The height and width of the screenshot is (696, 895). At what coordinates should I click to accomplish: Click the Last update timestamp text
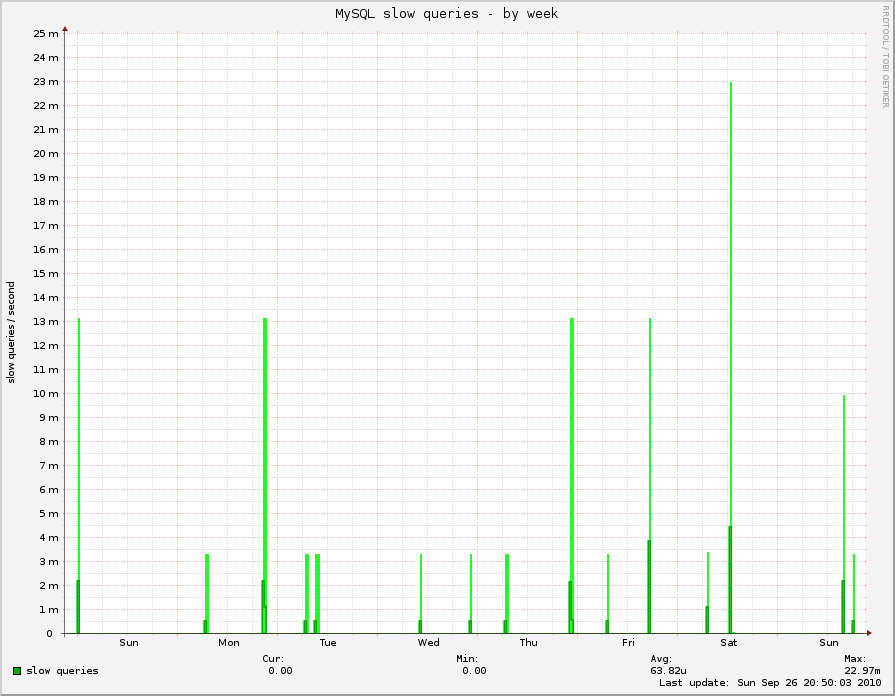coord(770,683)
